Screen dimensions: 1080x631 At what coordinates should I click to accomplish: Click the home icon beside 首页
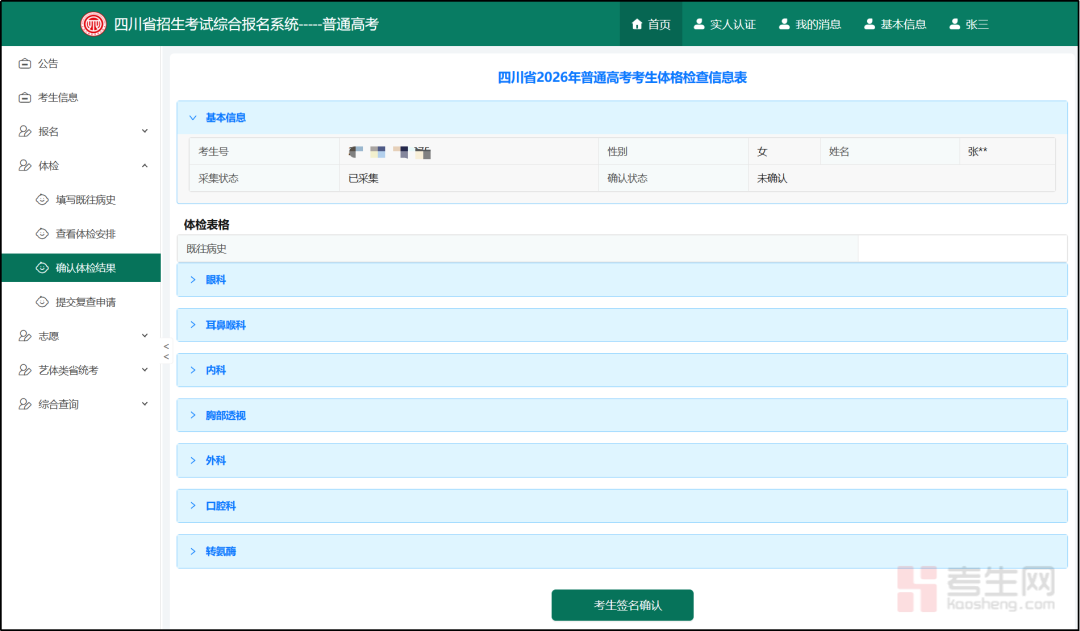636,23
